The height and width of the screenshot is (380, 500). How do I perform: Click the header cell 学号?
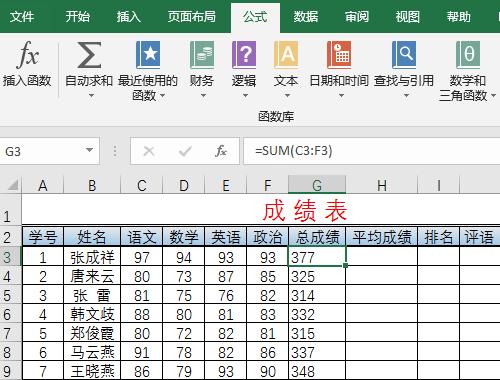(x=43, y=237)
